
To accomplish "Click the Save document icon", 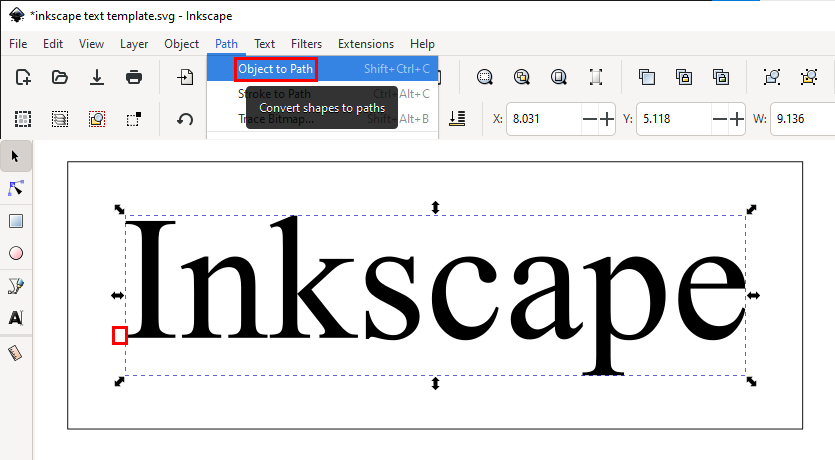I will click(x=97, y=77).
